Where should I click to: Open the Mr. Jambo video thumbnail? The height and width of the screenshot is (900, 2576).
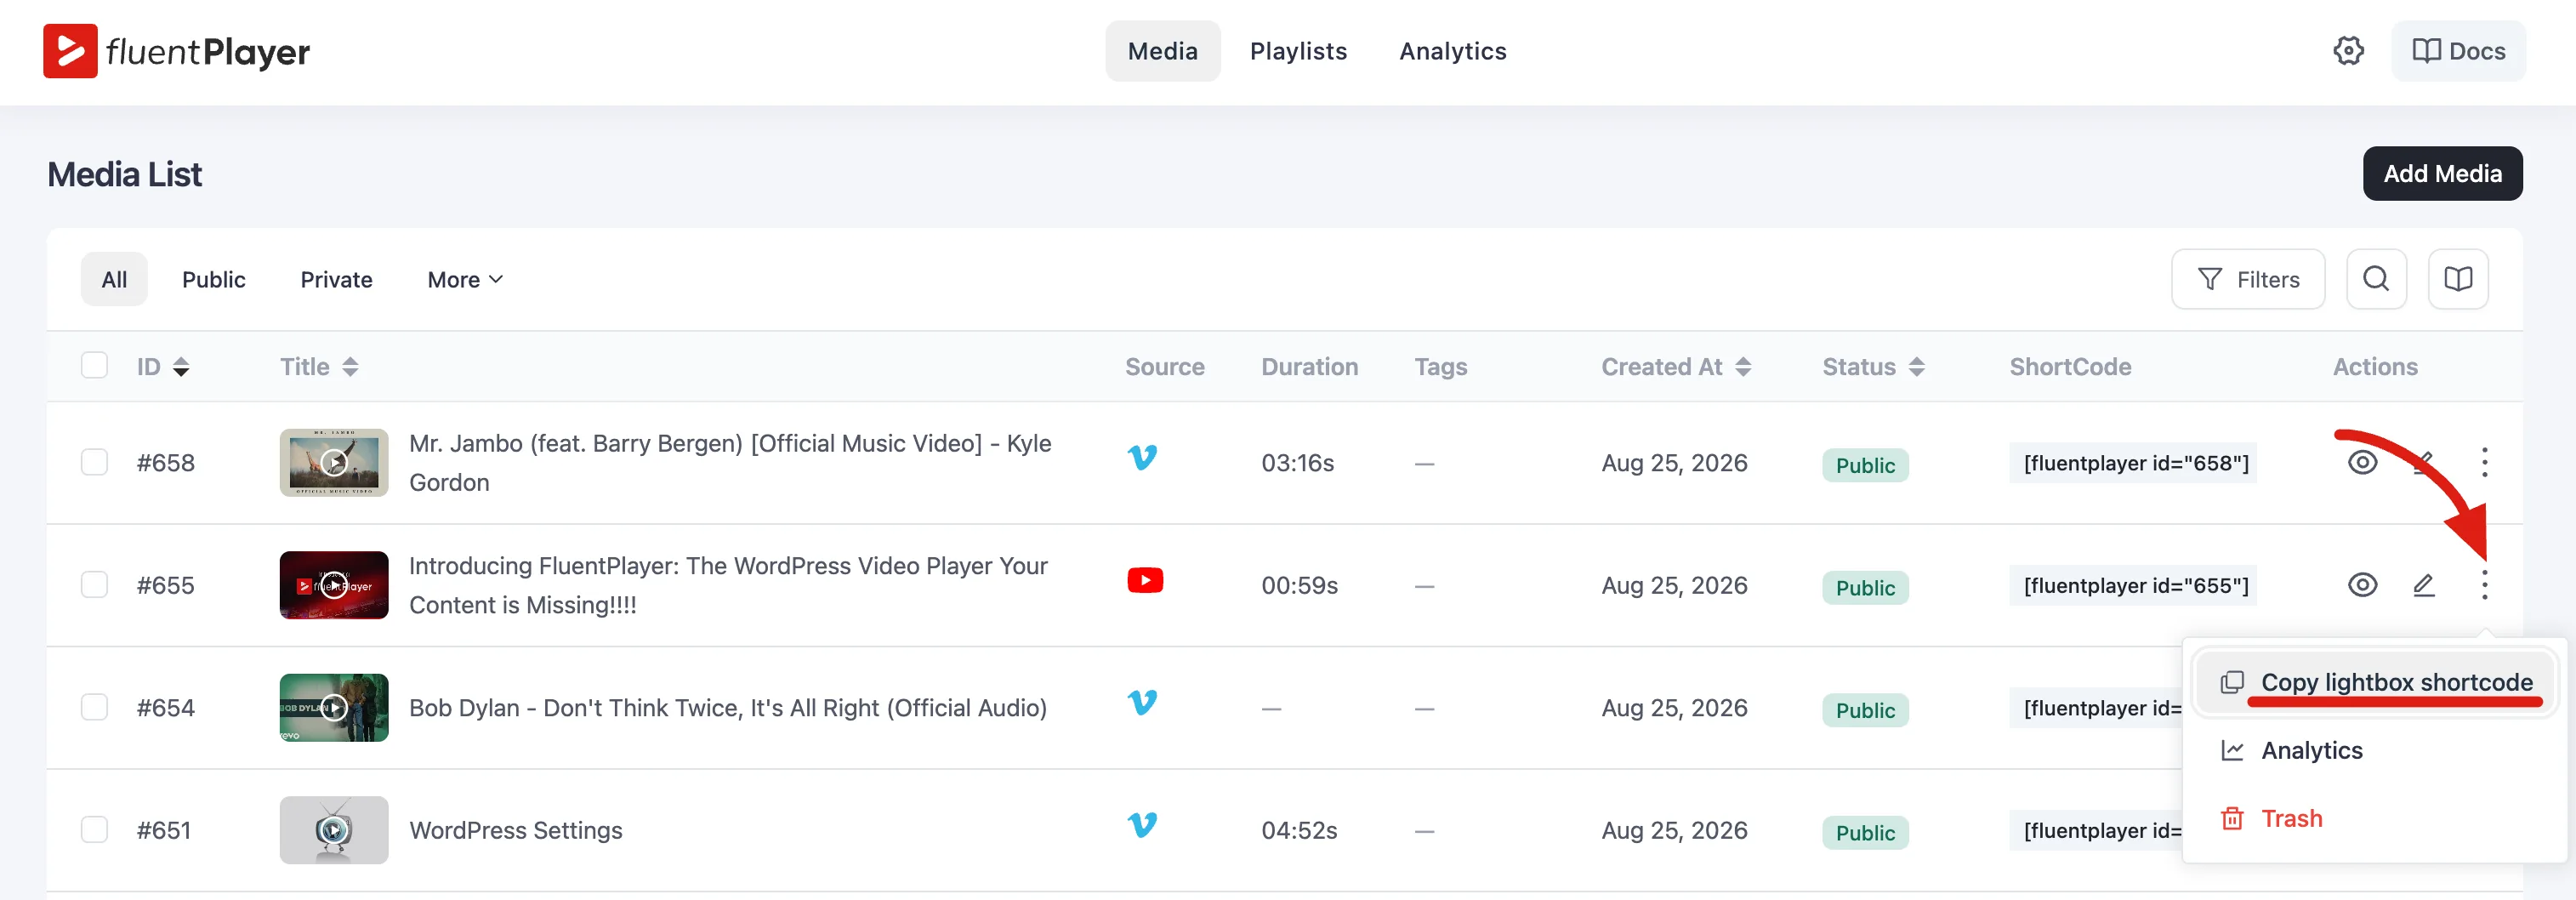click(334, 463)
